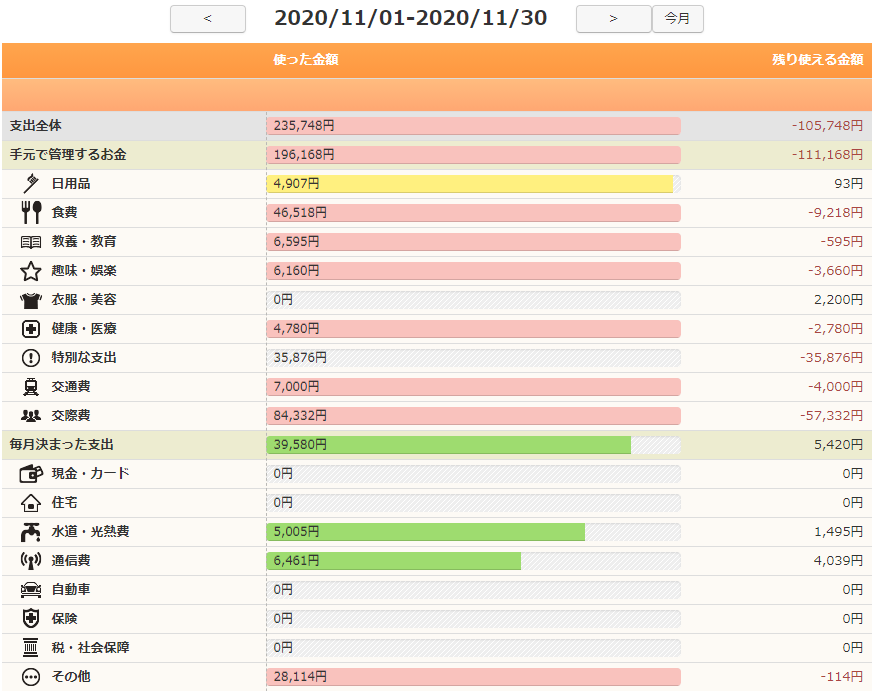The image size is (887, 700).
Task: Select the 日用品 pencil-and-goods icon
Action: click(28, 183)
